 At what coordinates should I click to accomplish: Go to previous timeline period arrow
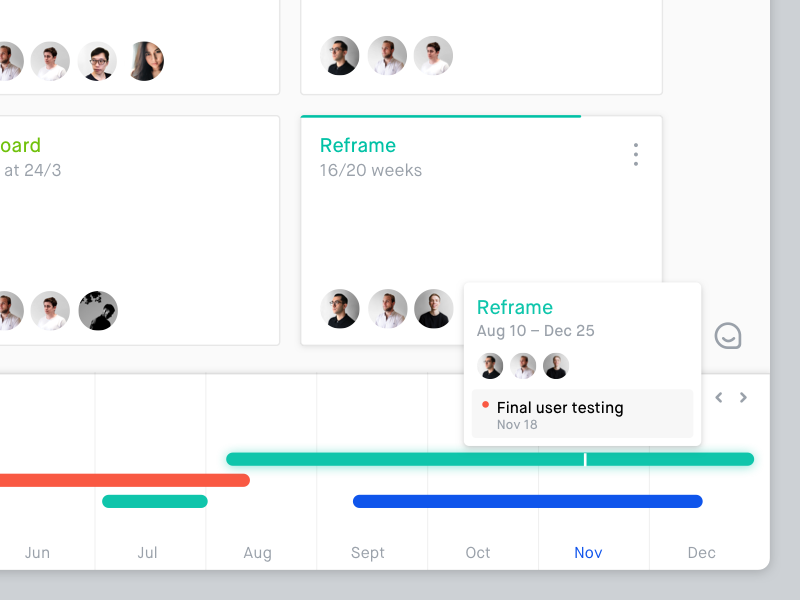point(718,398)
